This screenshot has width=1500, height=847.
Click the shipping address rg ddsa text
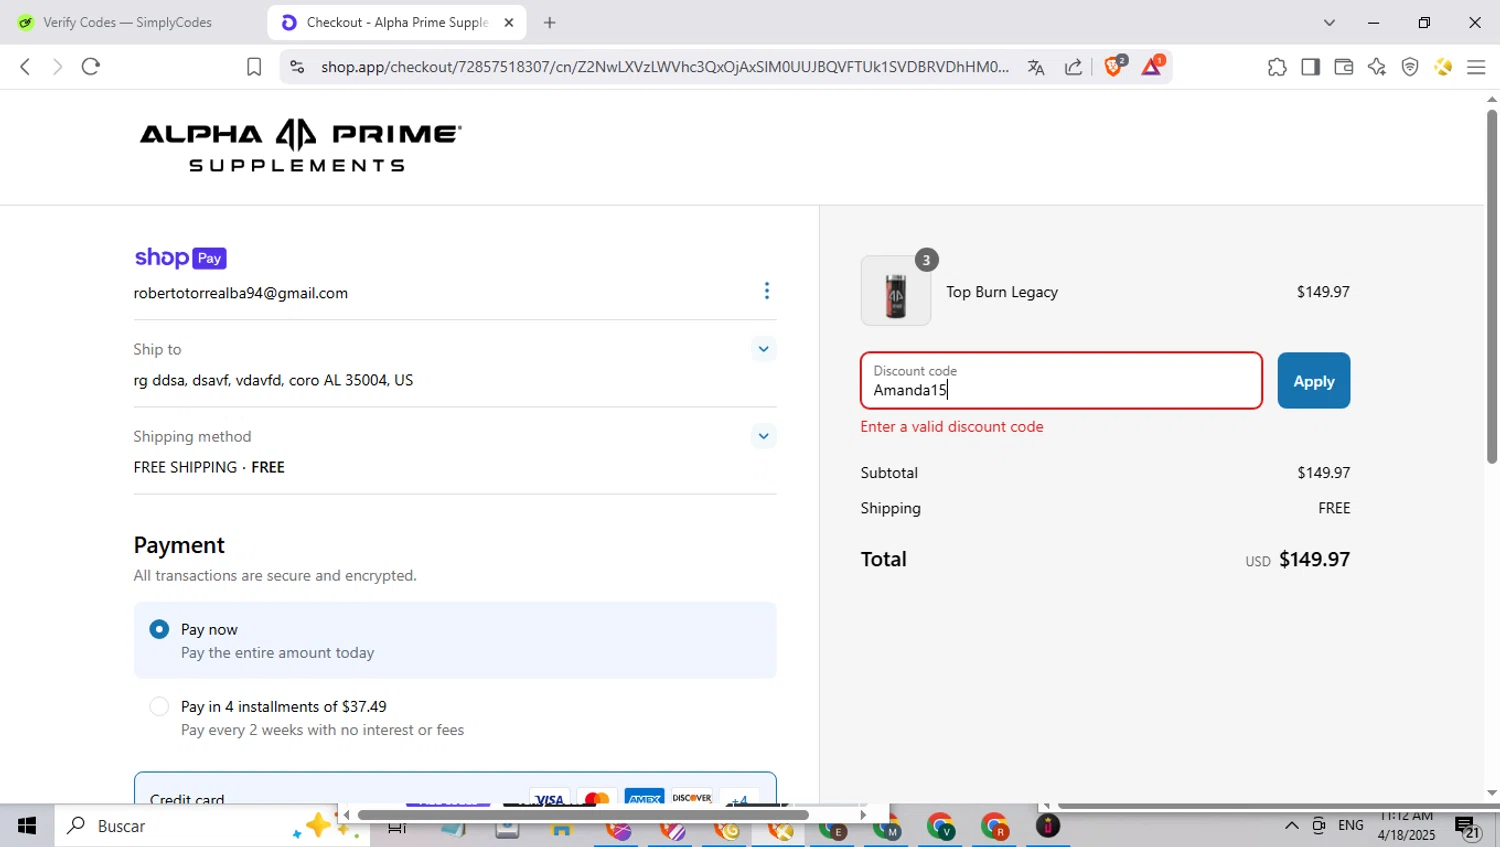273,380
